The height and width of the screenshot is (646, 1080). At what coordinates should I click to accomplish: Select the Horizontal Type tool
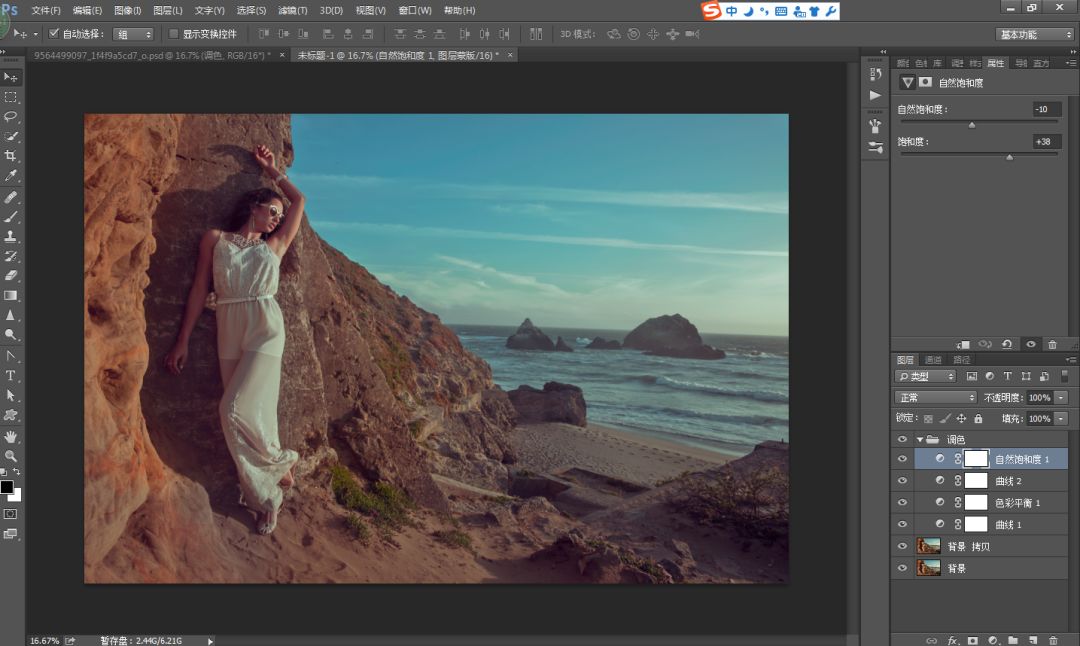point(11,376)
